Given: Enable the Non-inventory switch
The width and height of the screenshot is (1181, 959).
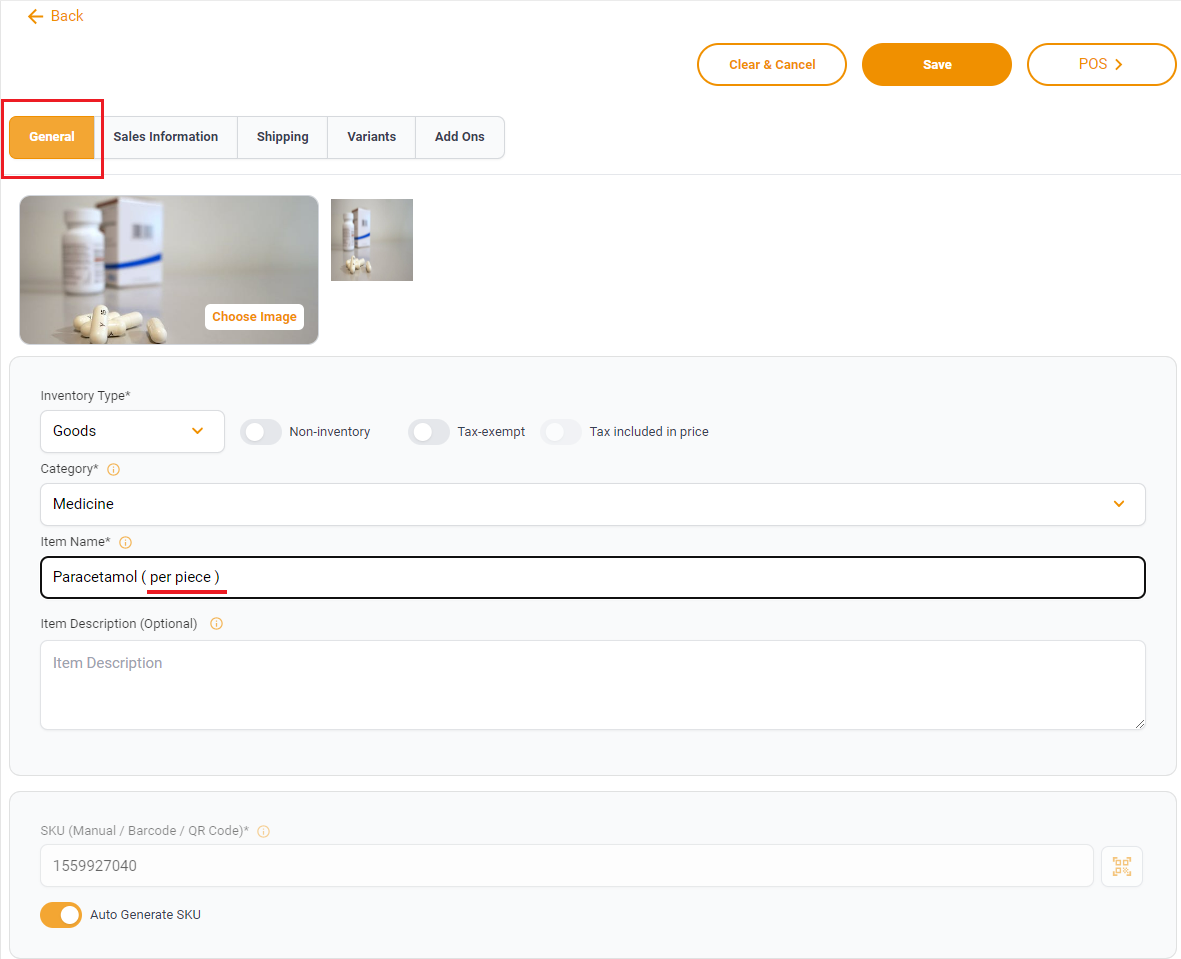Looking at the screenshot, I should point(261,432).
